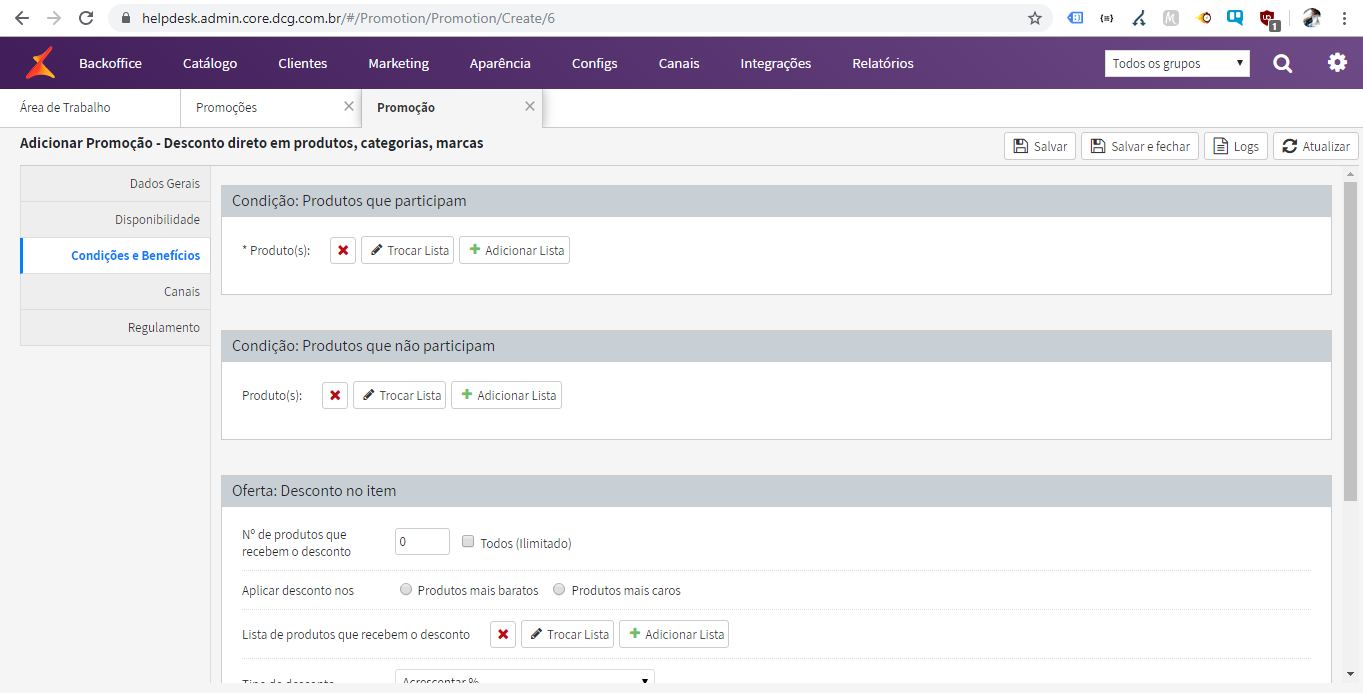1363x693 pixels.
Task: Remove list of products receiving discount red X
Action: point(503,634)
